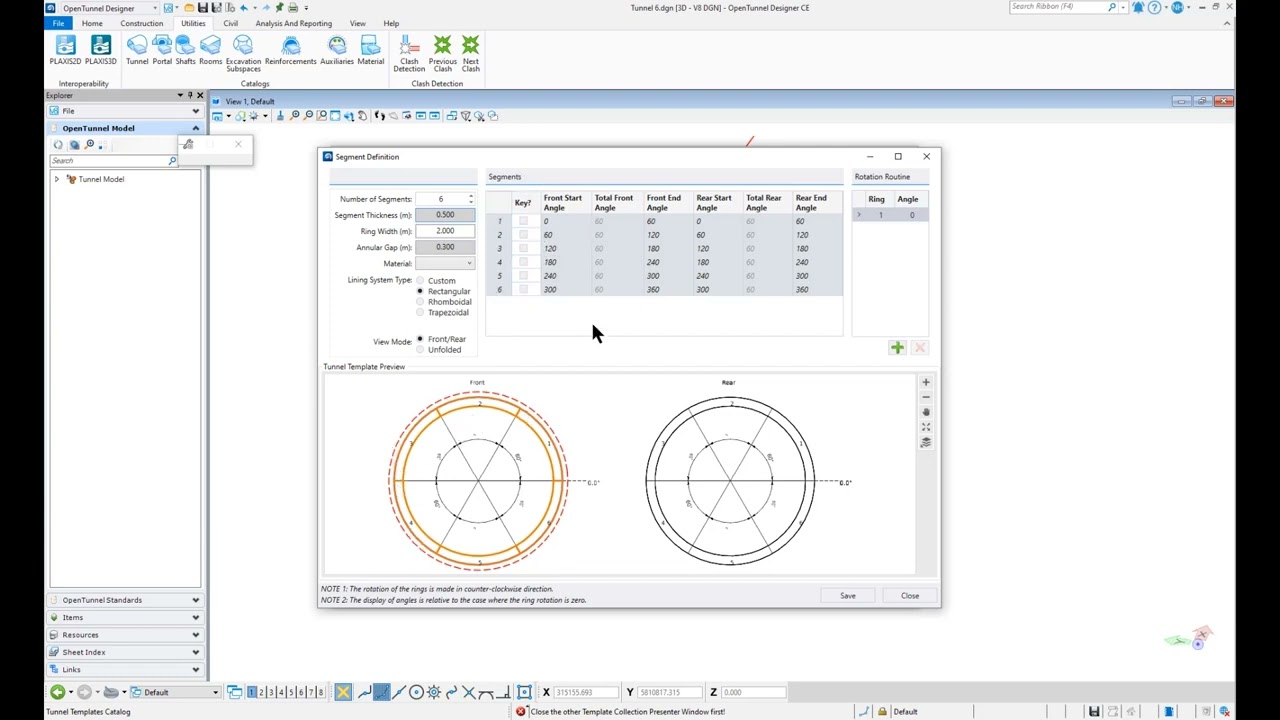Click the search magnifier in the Explorer panel
This screenshot has height=720, width=1280.
click(x=172, y=161)
